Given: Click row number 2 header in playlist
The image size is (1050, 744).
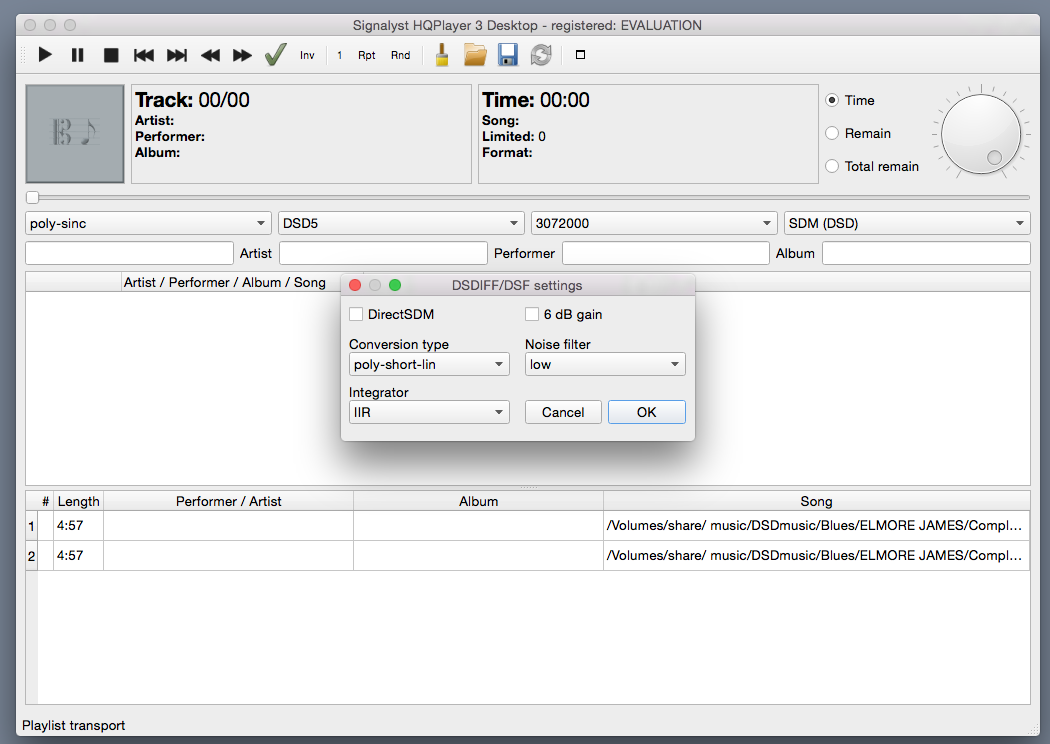Looking at the screenshot, I should (31, 556).
